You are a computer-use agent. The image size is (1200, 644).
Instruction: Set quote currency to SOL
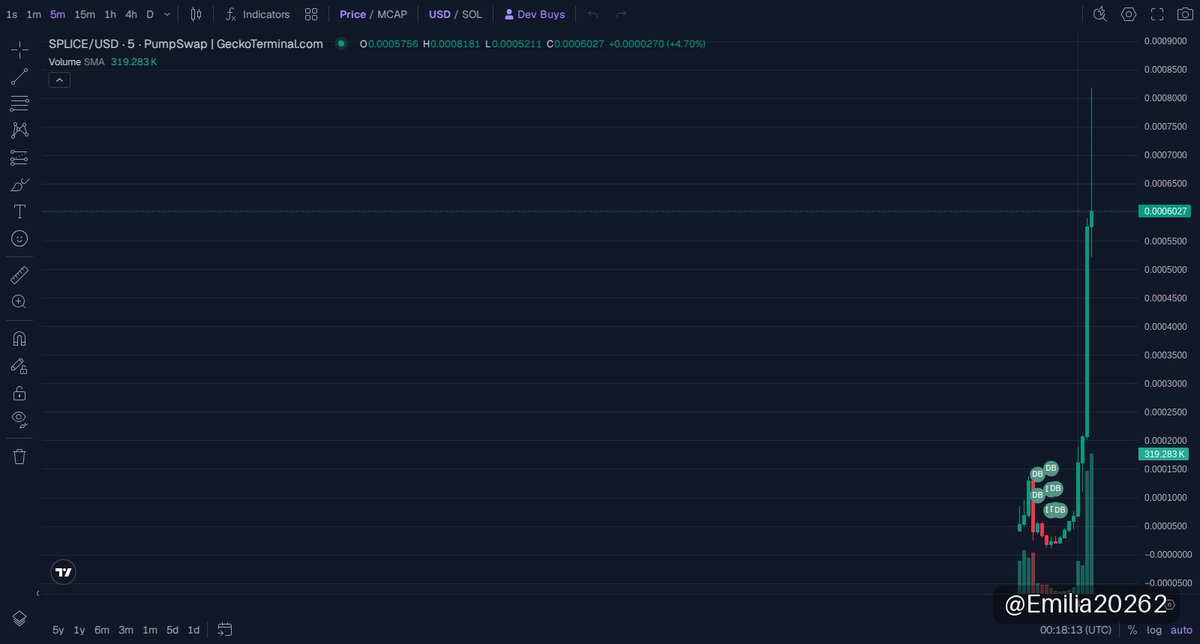[x=472, y=15]
